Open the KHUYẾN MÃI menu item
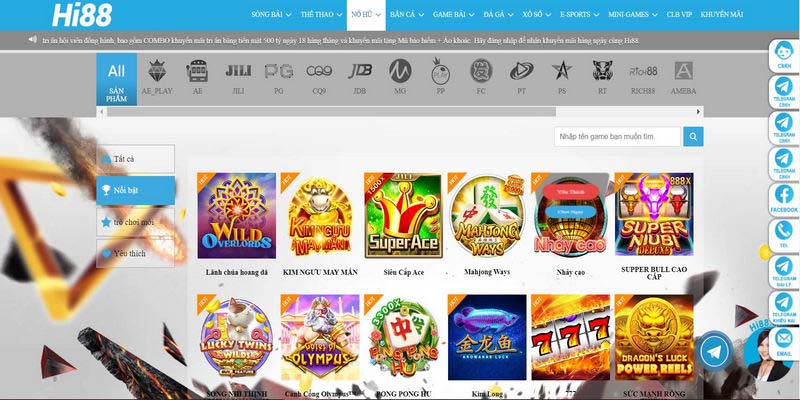This screenshot has width=800, height=400. pos(721,15)
